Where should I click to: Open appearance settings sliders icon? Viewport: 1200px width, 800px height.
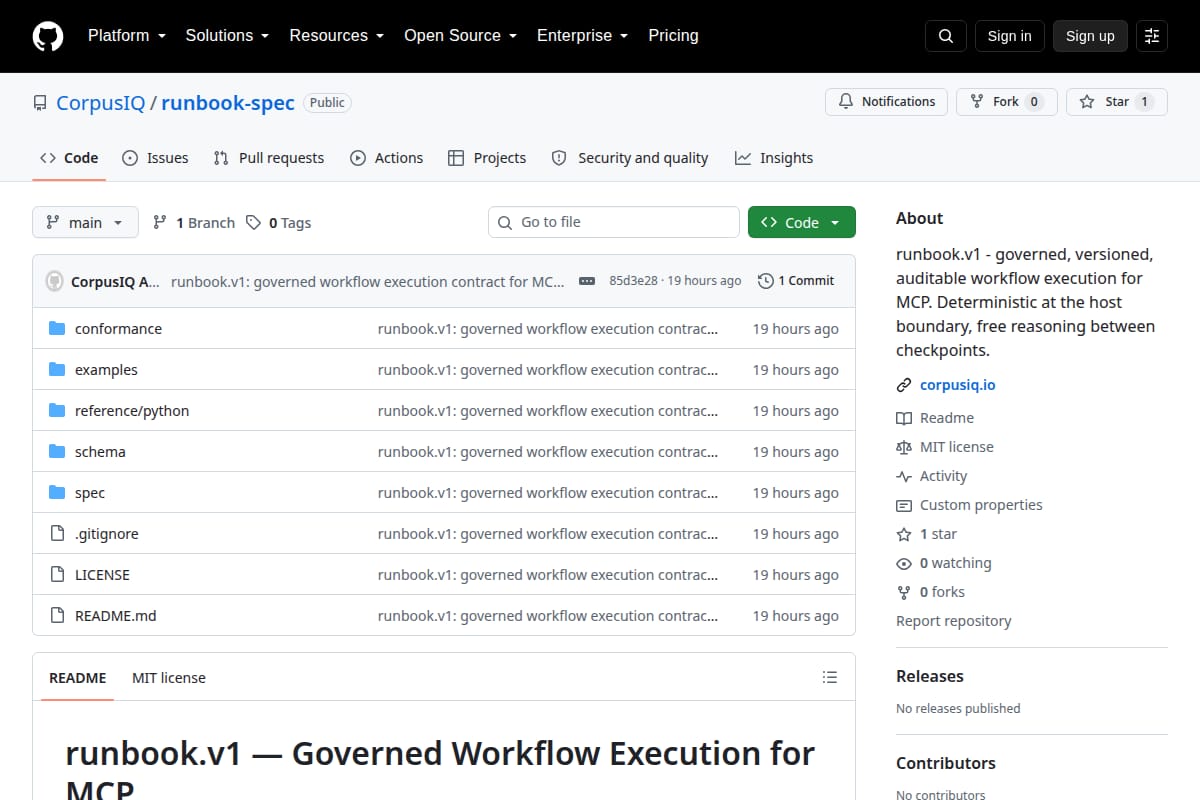pos(1152,36)
